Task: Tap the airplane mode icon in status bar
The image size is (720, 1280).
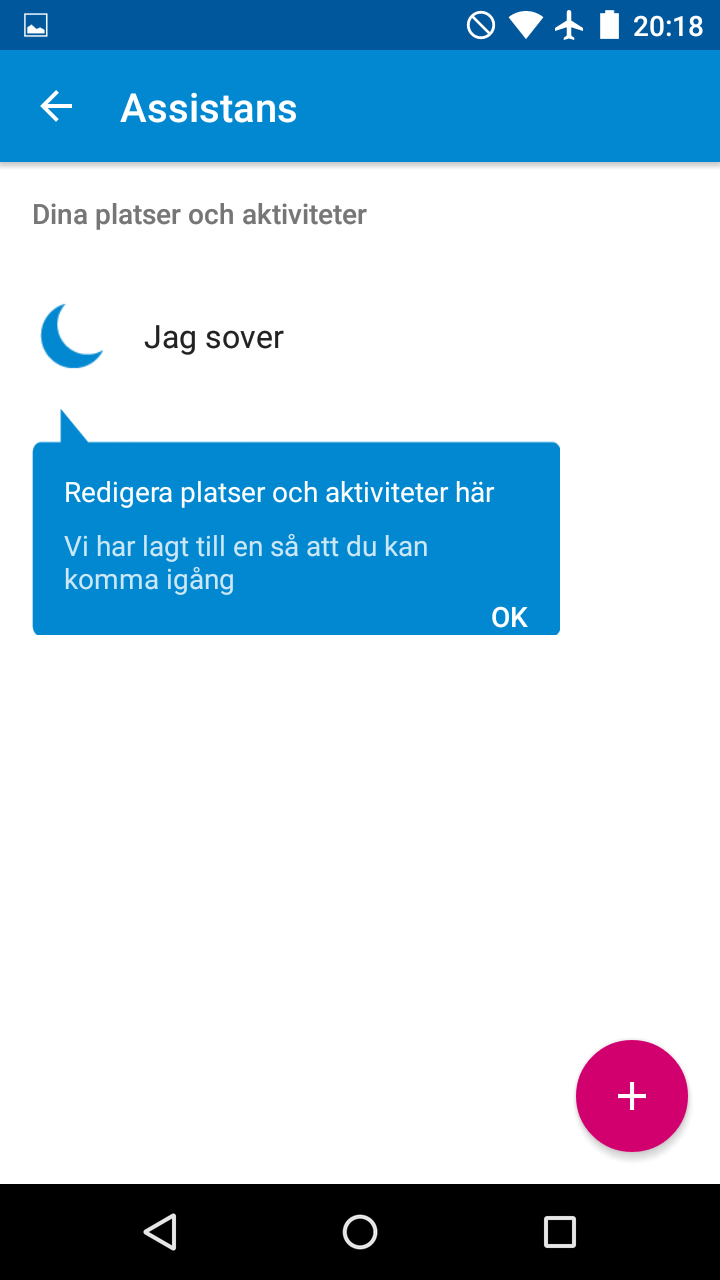Action: [x=570, y=25]
